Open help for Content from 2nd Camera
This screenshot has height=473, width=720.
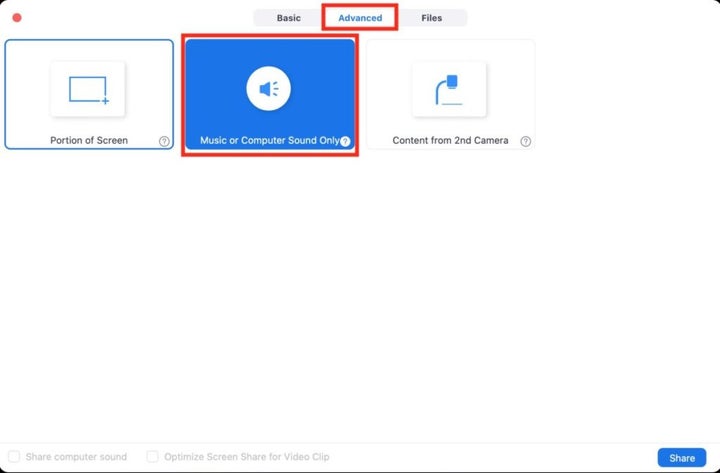[525, 142]
